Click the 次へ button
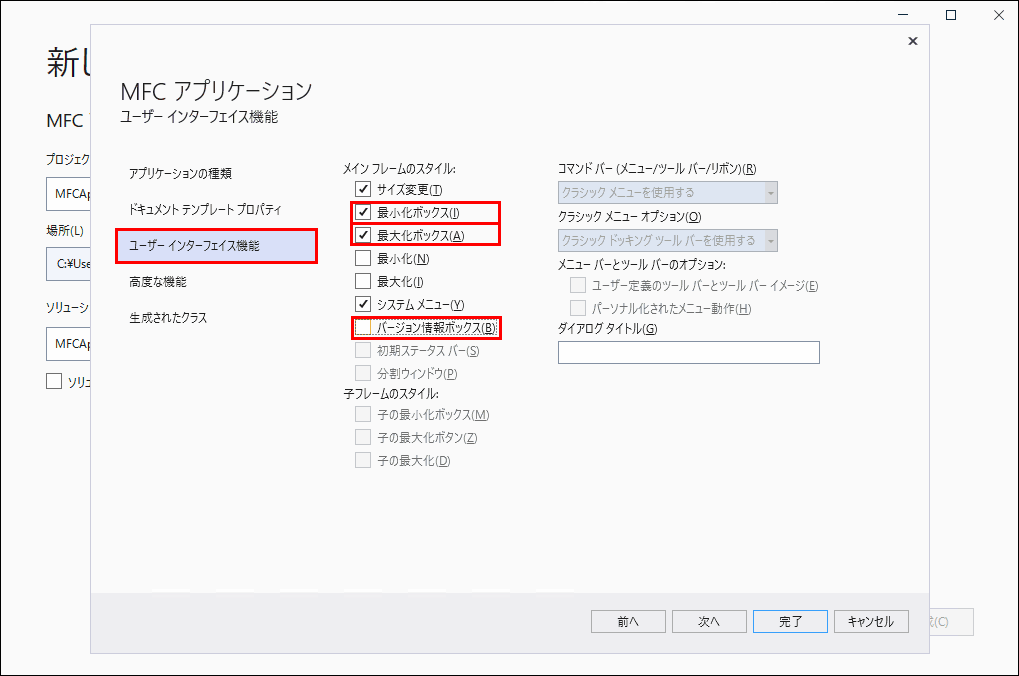The width and height of the screenshot is (1019, 676). click(x=709, y=621)
